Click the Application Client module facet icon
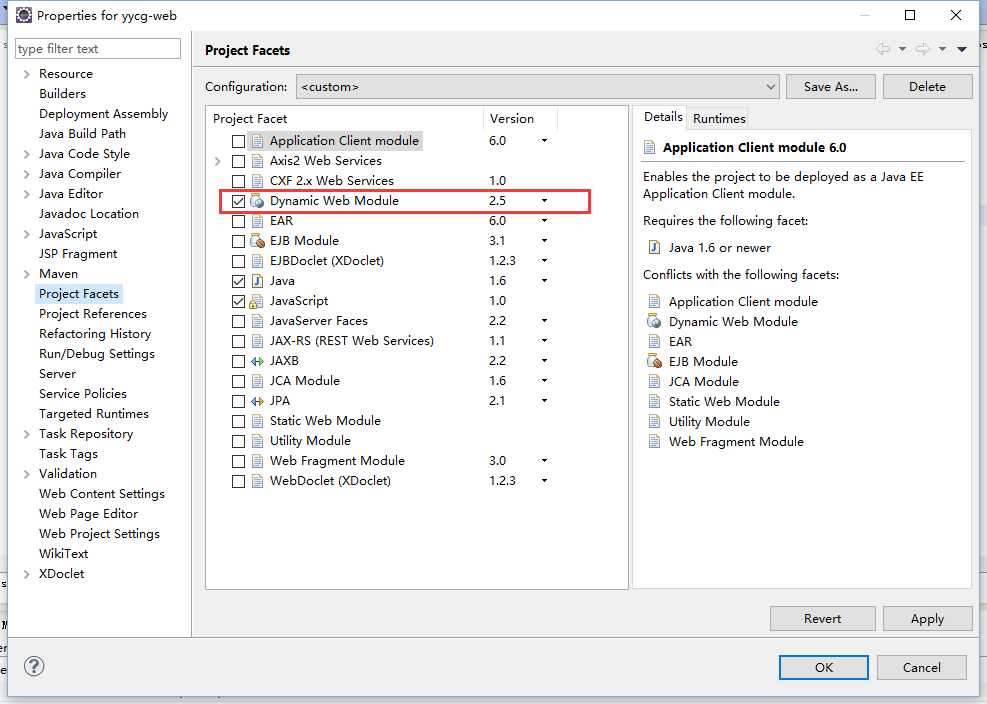The width and height of the screenshot is (987, 704). click(x=257, y=141)
